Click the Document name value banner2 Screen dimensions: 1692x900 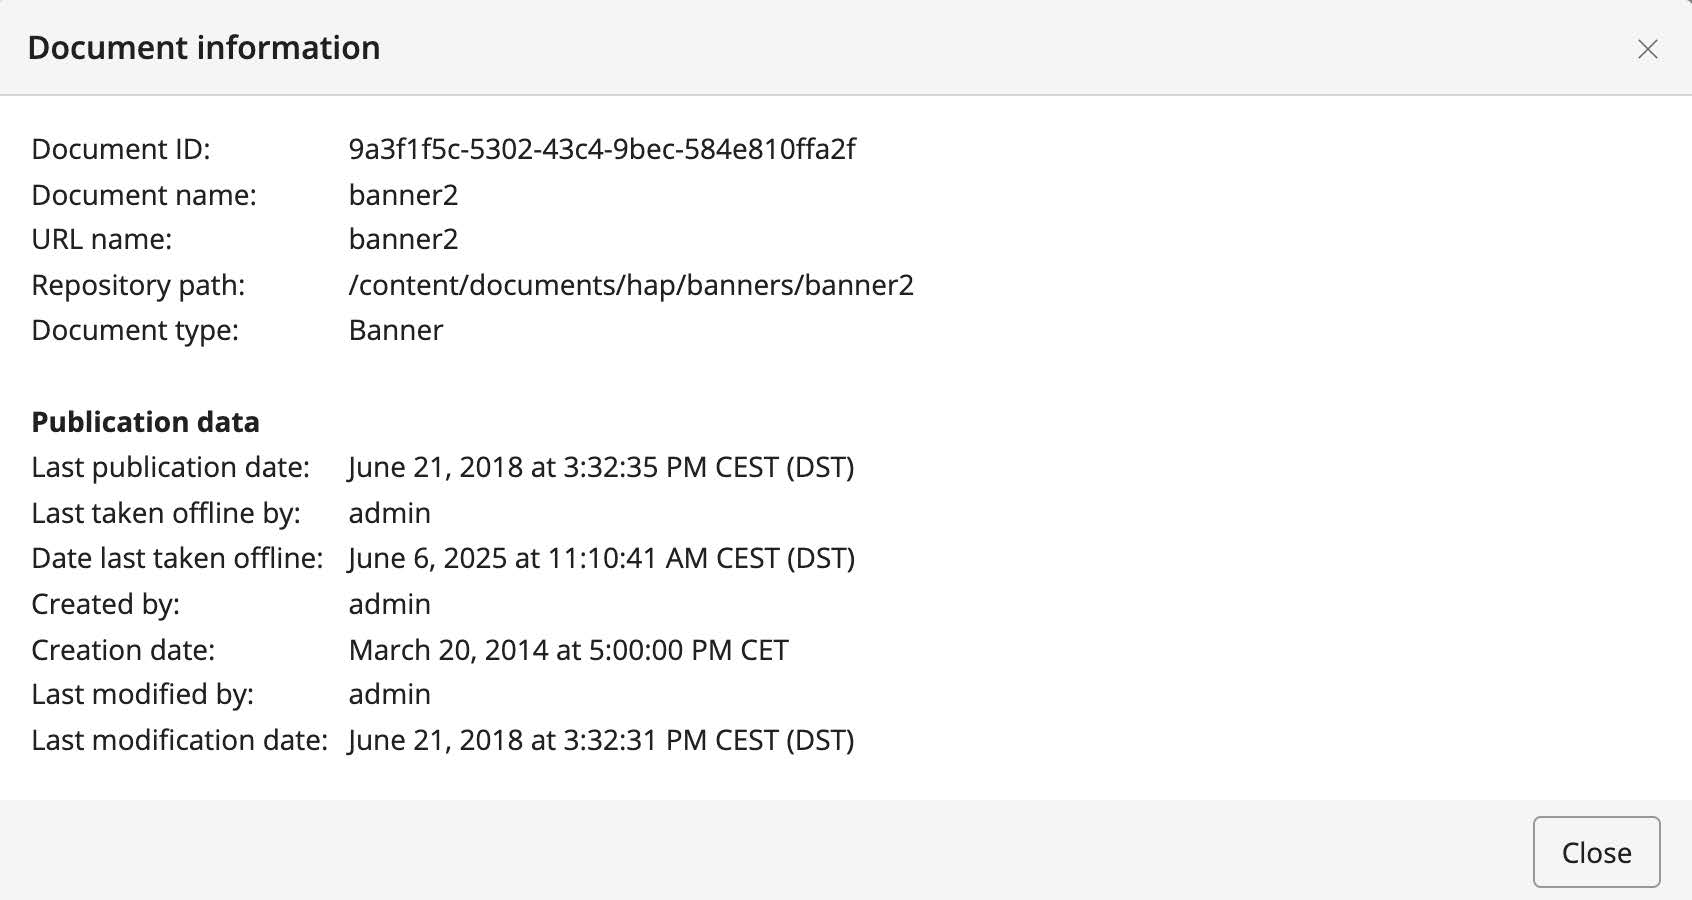(x=403, y=195)
